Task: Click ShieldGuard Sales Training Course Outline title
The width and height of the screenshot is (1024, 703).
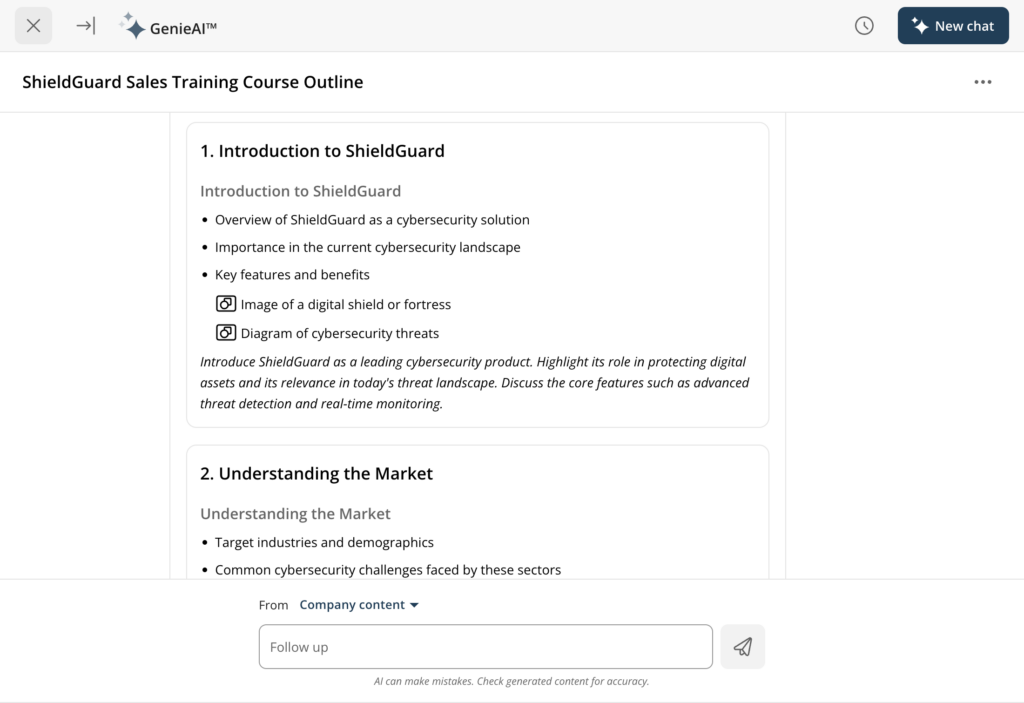Action: (193, 82)
